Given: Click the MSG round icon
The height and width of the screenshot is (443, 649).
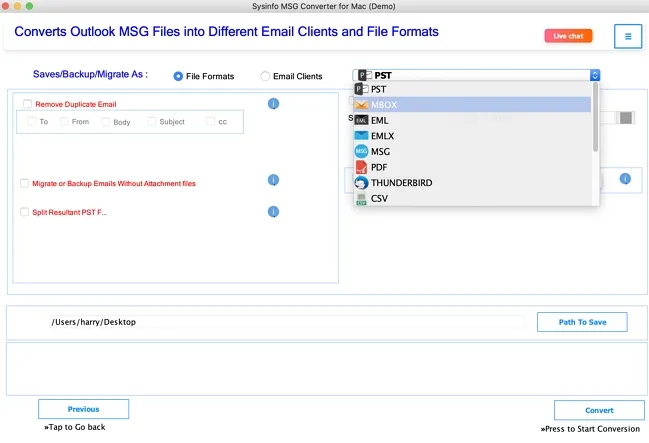Looking at the screenshot, I should (x=361, y=152).
